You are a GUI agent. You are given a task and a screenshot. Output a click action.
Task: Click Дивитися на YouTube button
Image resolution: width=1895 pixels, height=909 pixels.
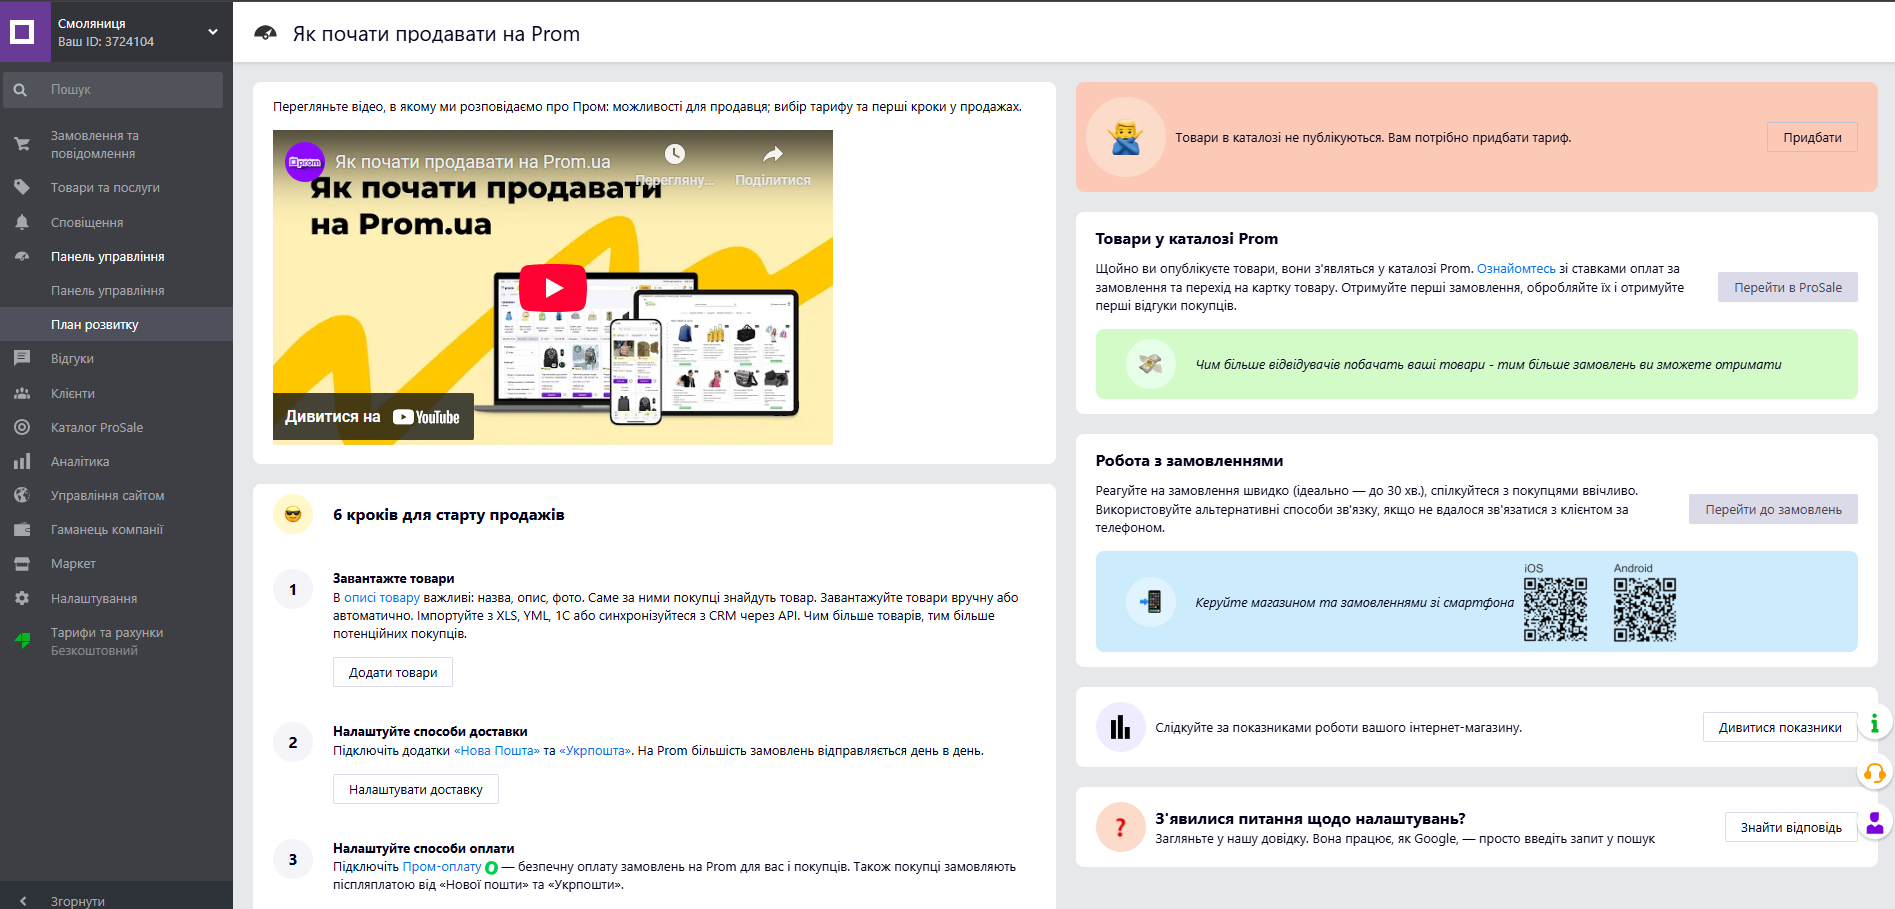(373, 417)
